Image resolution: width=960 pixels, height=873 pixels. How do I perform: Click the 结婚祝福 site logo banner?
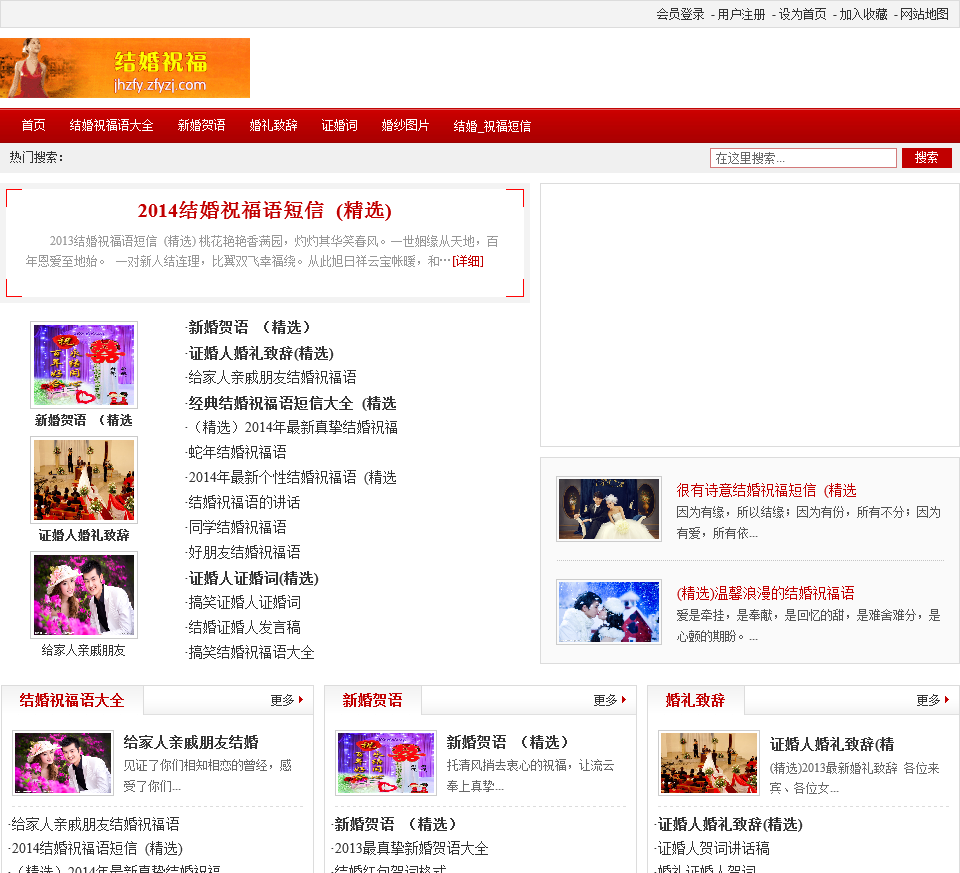coord(125,68)
